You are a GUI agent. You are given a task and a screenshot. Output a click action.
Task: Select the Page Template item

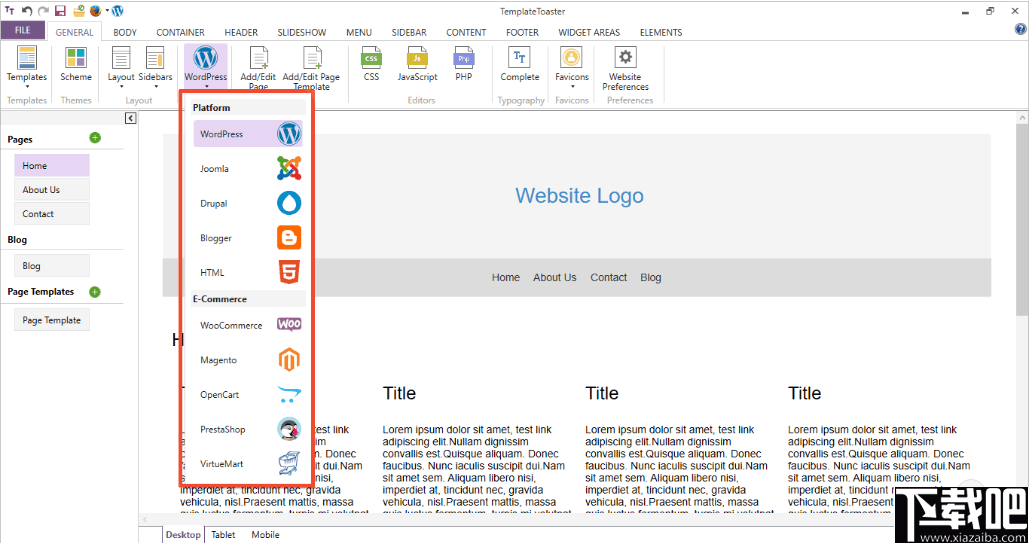[52, 320]
